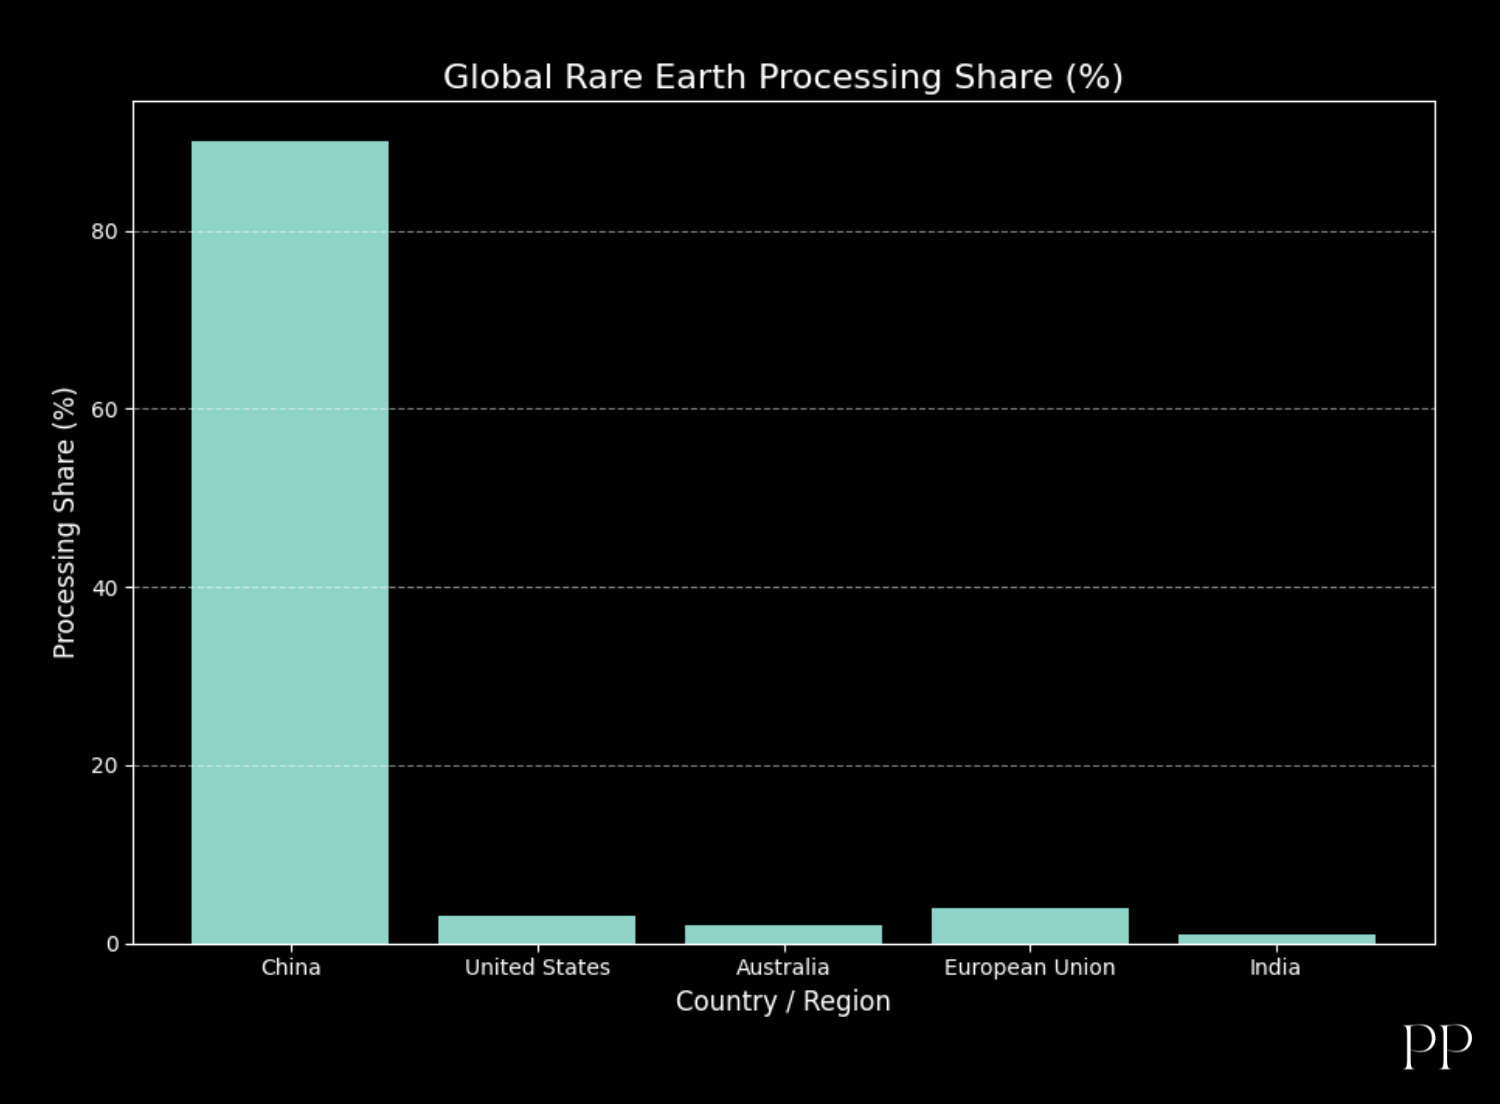Click the 'Country / Region' x-axis label
This screenshot has width=1500, height=1104.
(783, 1001)
